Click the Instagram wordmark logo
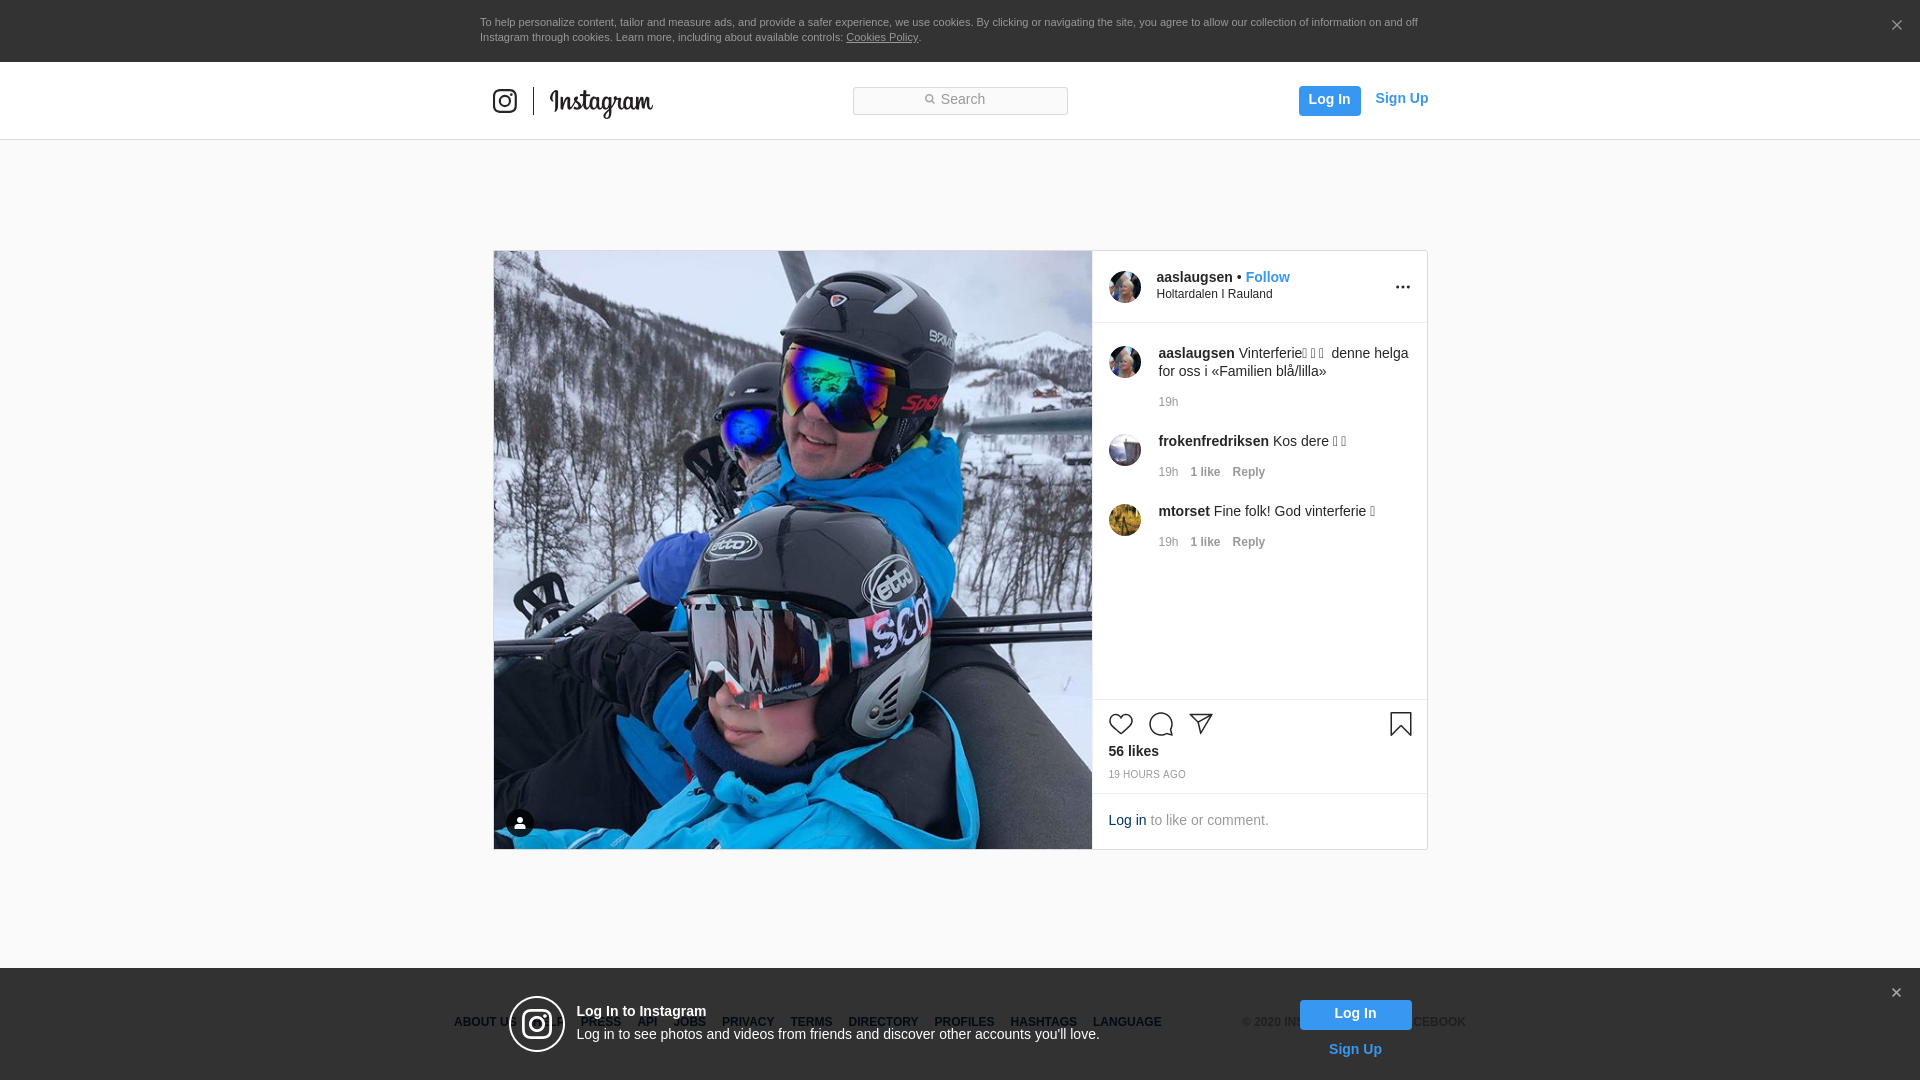The image size is (1920, 1080). [601, 103]
